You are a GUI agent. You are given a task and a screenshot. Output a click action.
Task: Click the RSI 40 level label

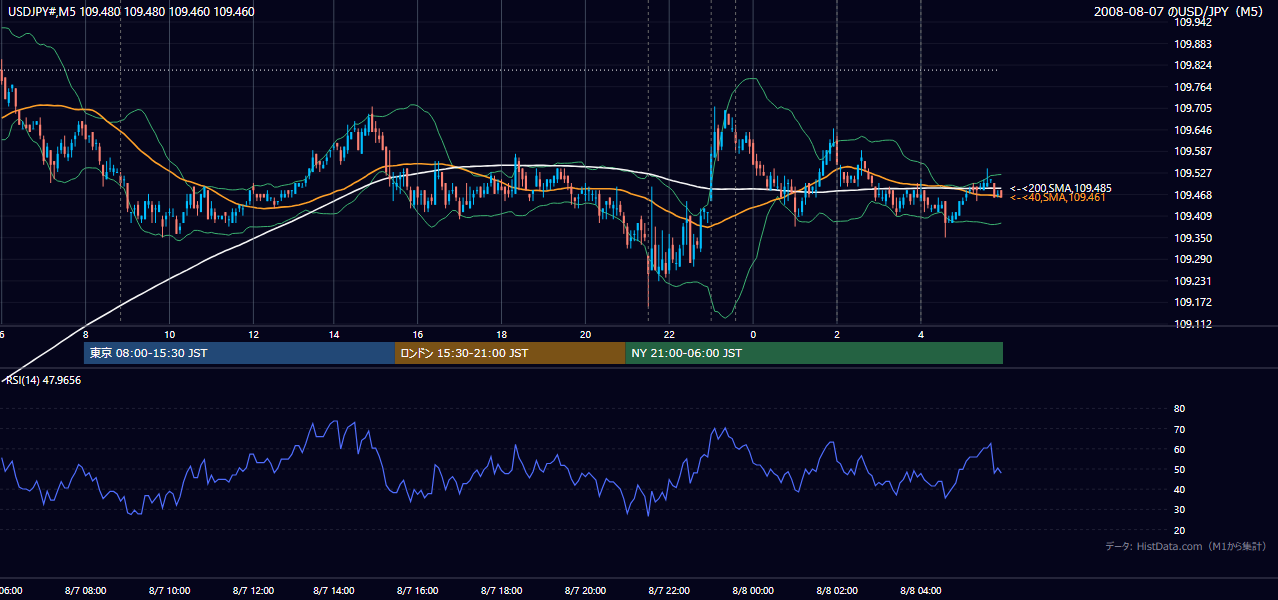pos(1179,490)
